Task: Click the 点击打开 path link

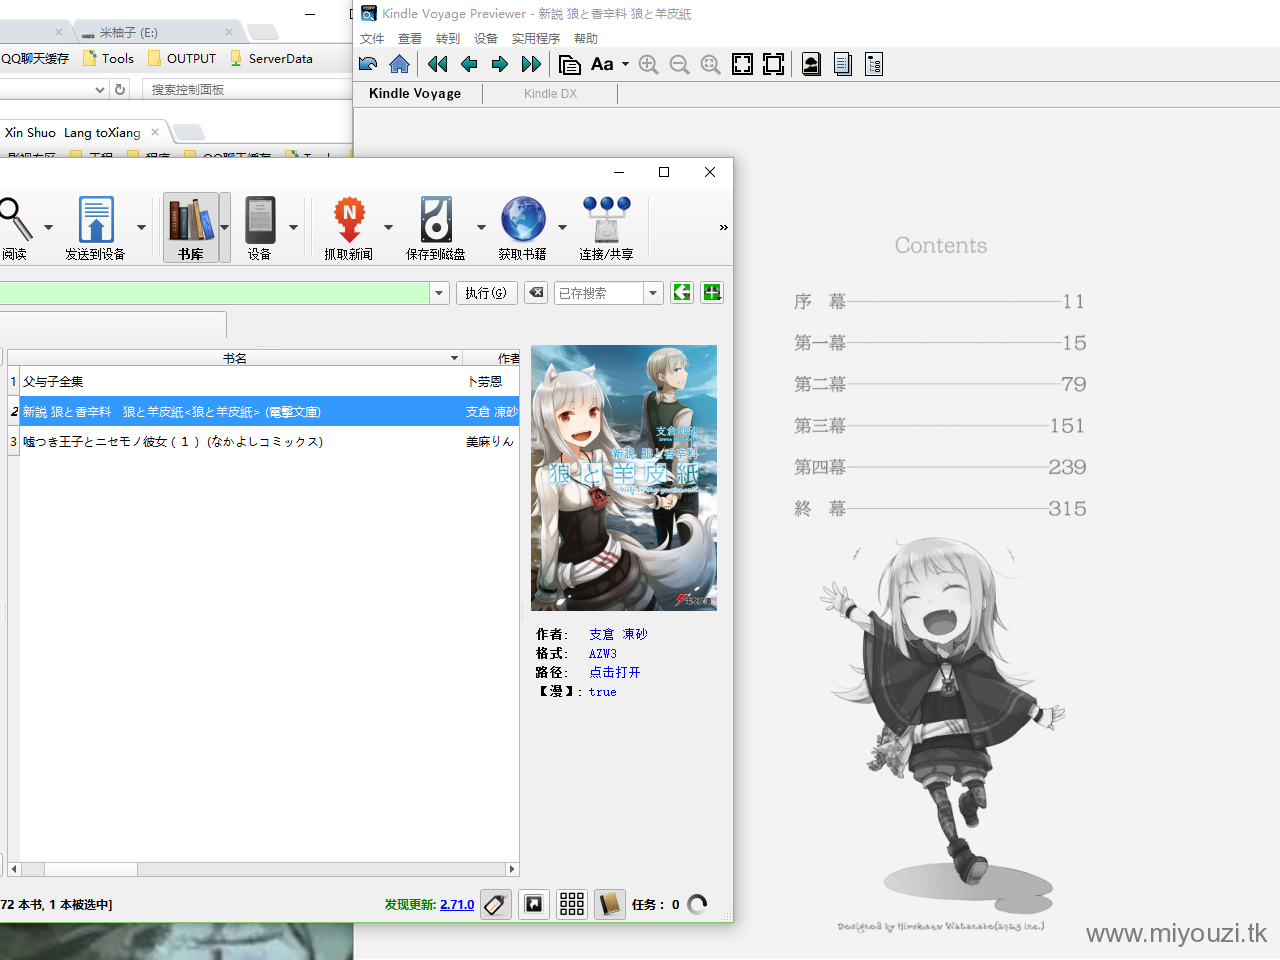Action: [615, 672]
